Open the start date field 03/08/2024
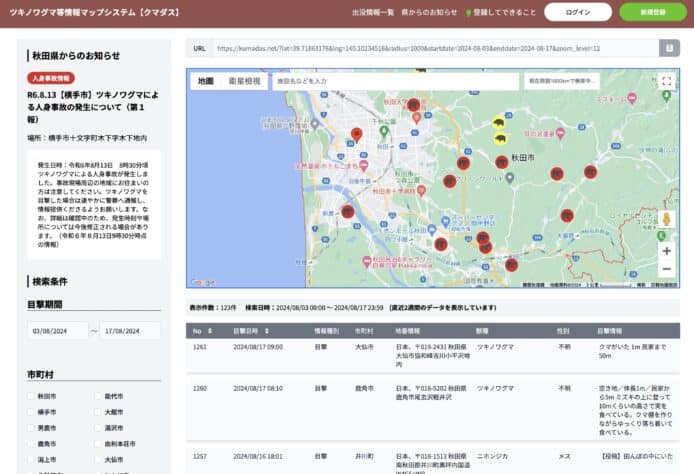 tap(57, 331)
